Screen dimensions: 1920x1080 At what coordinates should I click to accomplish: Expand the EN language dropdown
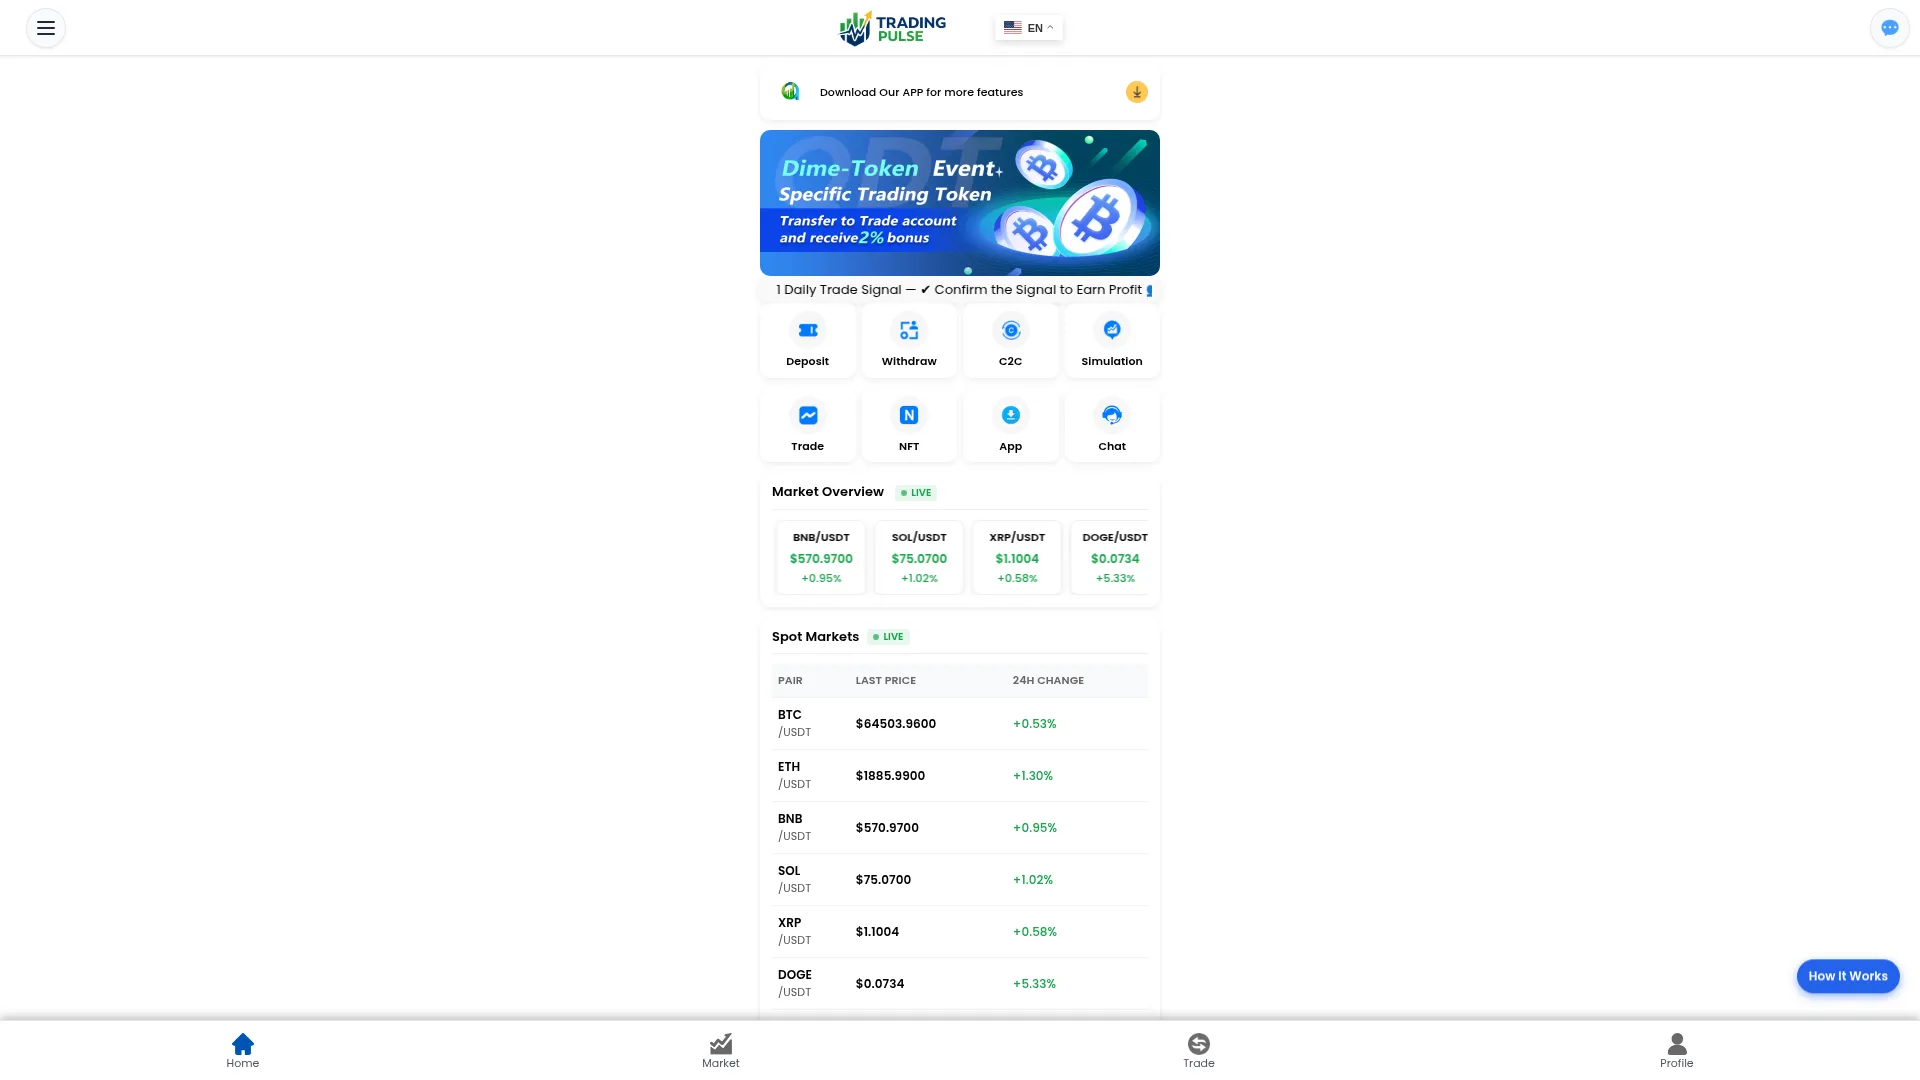1028,28
